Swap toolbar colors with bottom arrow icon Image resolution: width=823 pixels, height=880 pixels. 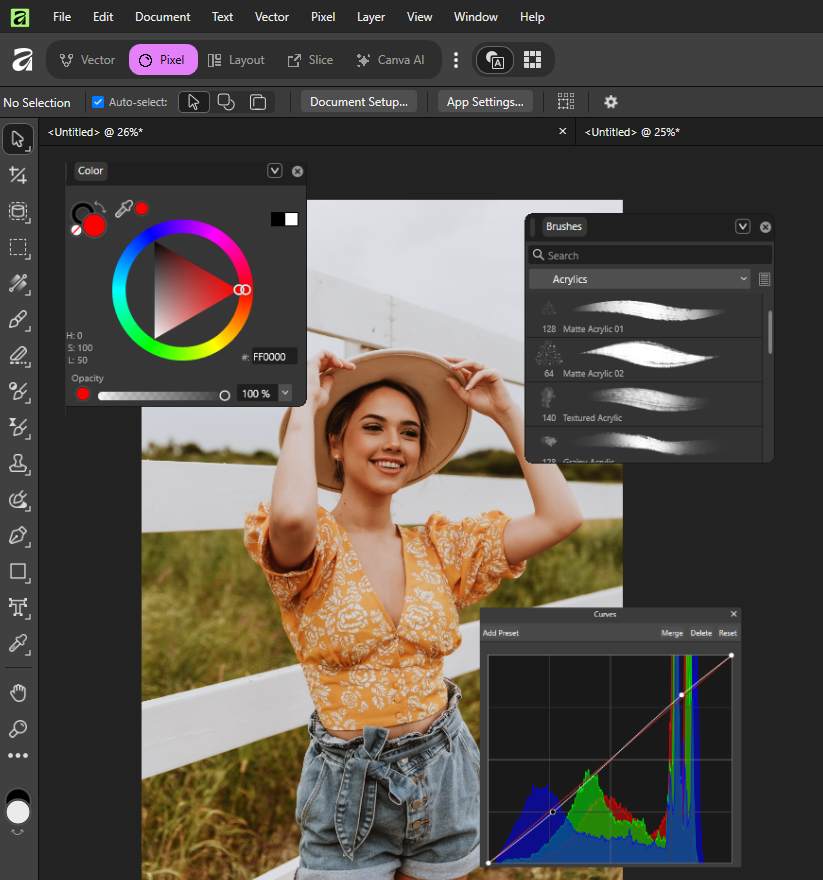tap(18, 832)
